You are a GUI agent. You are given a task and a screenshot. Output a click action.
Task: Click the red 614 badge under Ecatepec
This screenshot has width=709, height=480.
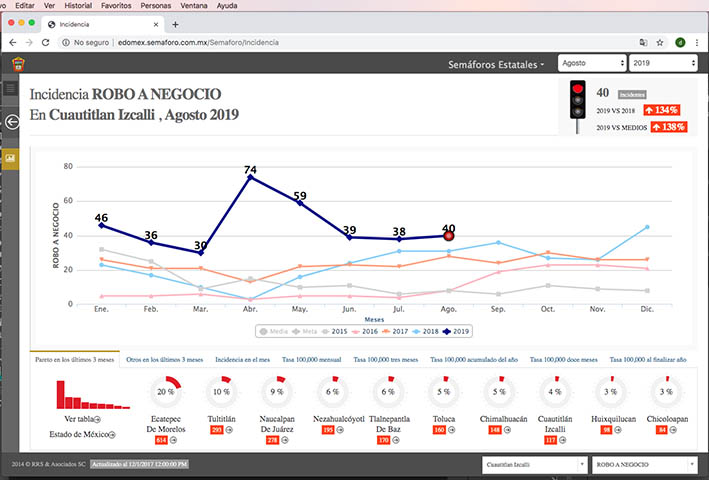[x=161, y=440]
